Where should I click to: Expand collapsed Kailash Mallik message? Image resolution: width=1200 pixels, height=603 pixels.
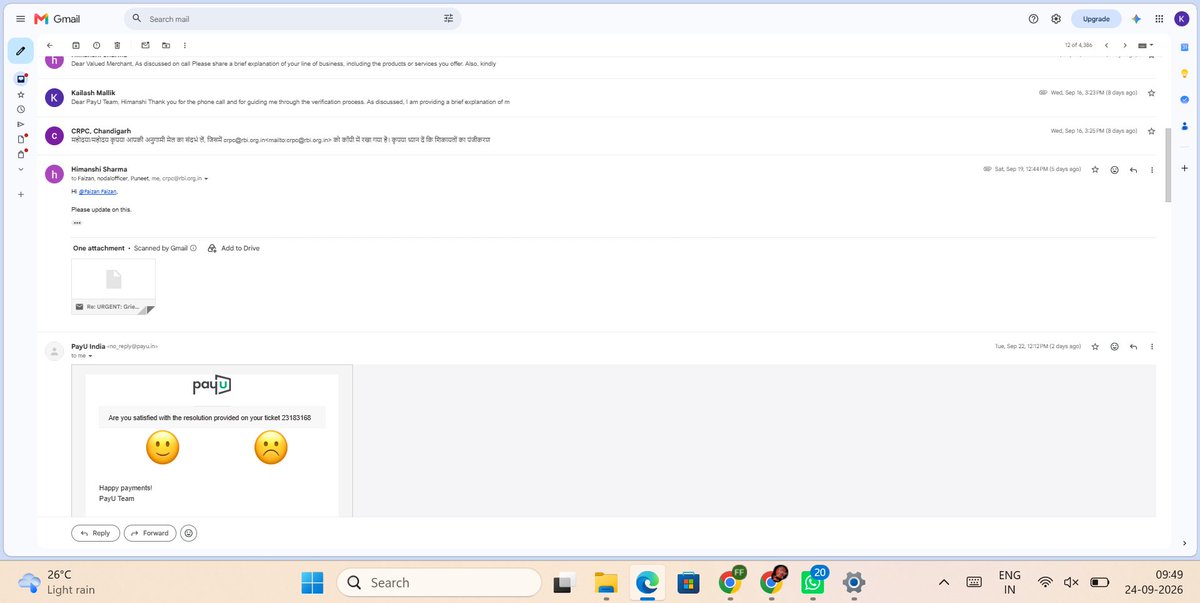[600, 97]
